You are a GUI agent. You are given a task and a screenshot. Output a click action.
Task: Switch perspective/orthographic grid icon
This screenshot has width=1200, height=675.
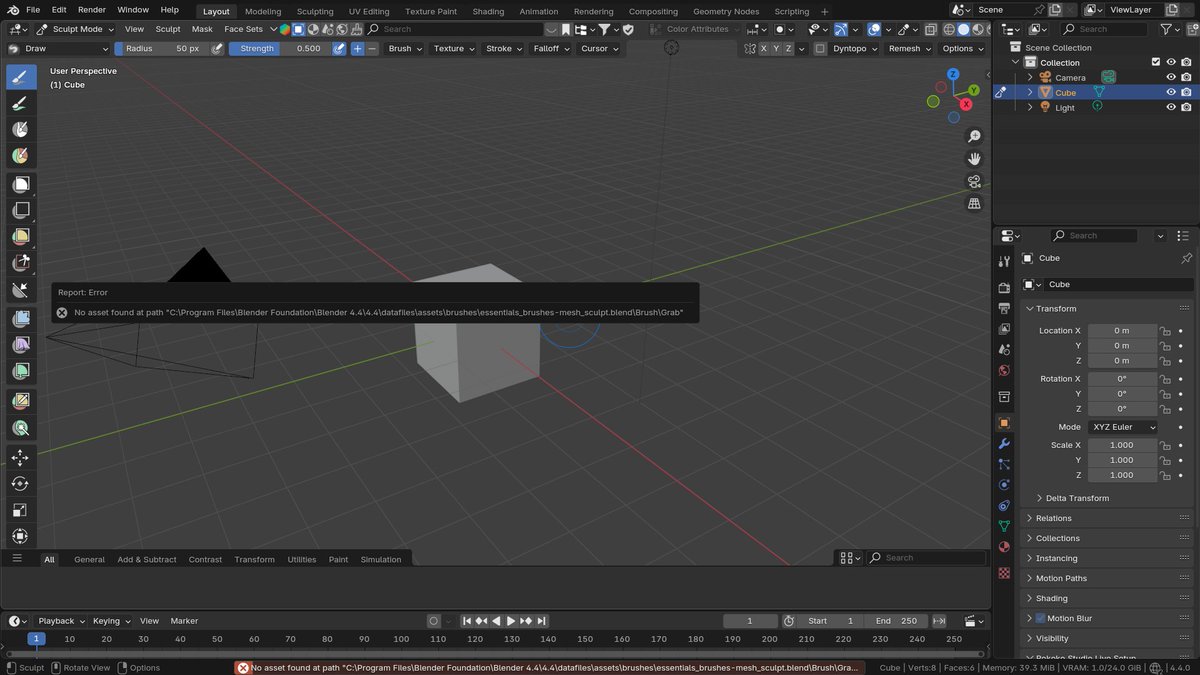[974, 203]
